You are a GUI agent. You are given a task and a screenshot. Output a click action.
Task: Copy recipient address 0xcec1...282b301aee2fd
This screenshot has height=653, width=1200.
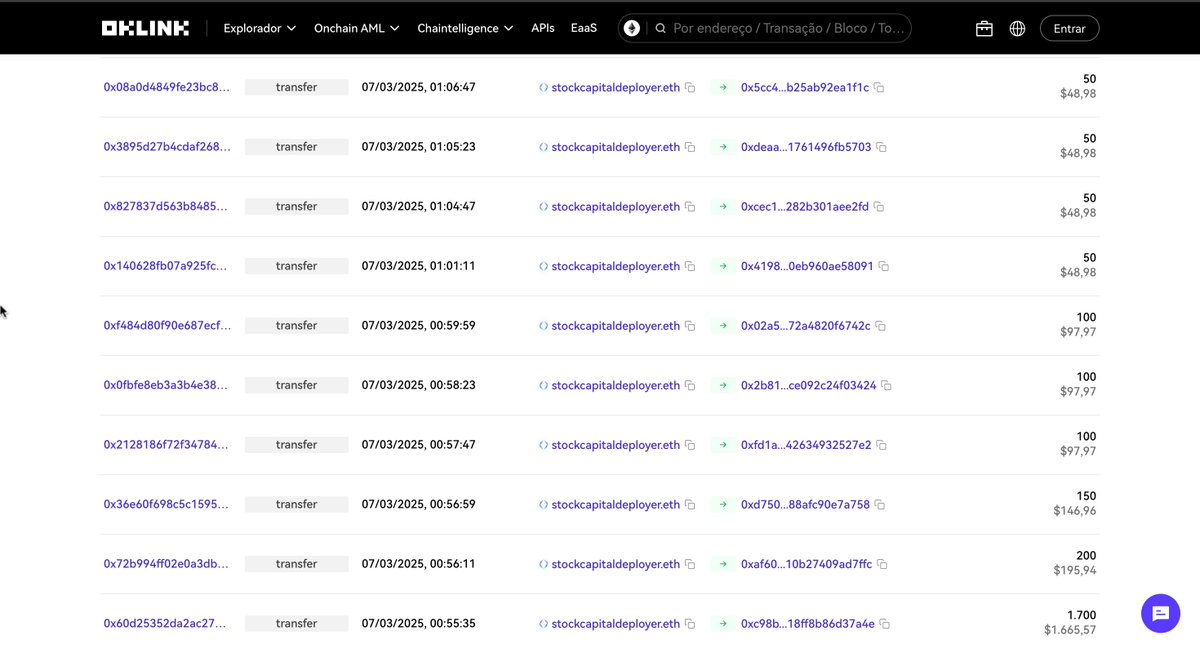[879, 207]
